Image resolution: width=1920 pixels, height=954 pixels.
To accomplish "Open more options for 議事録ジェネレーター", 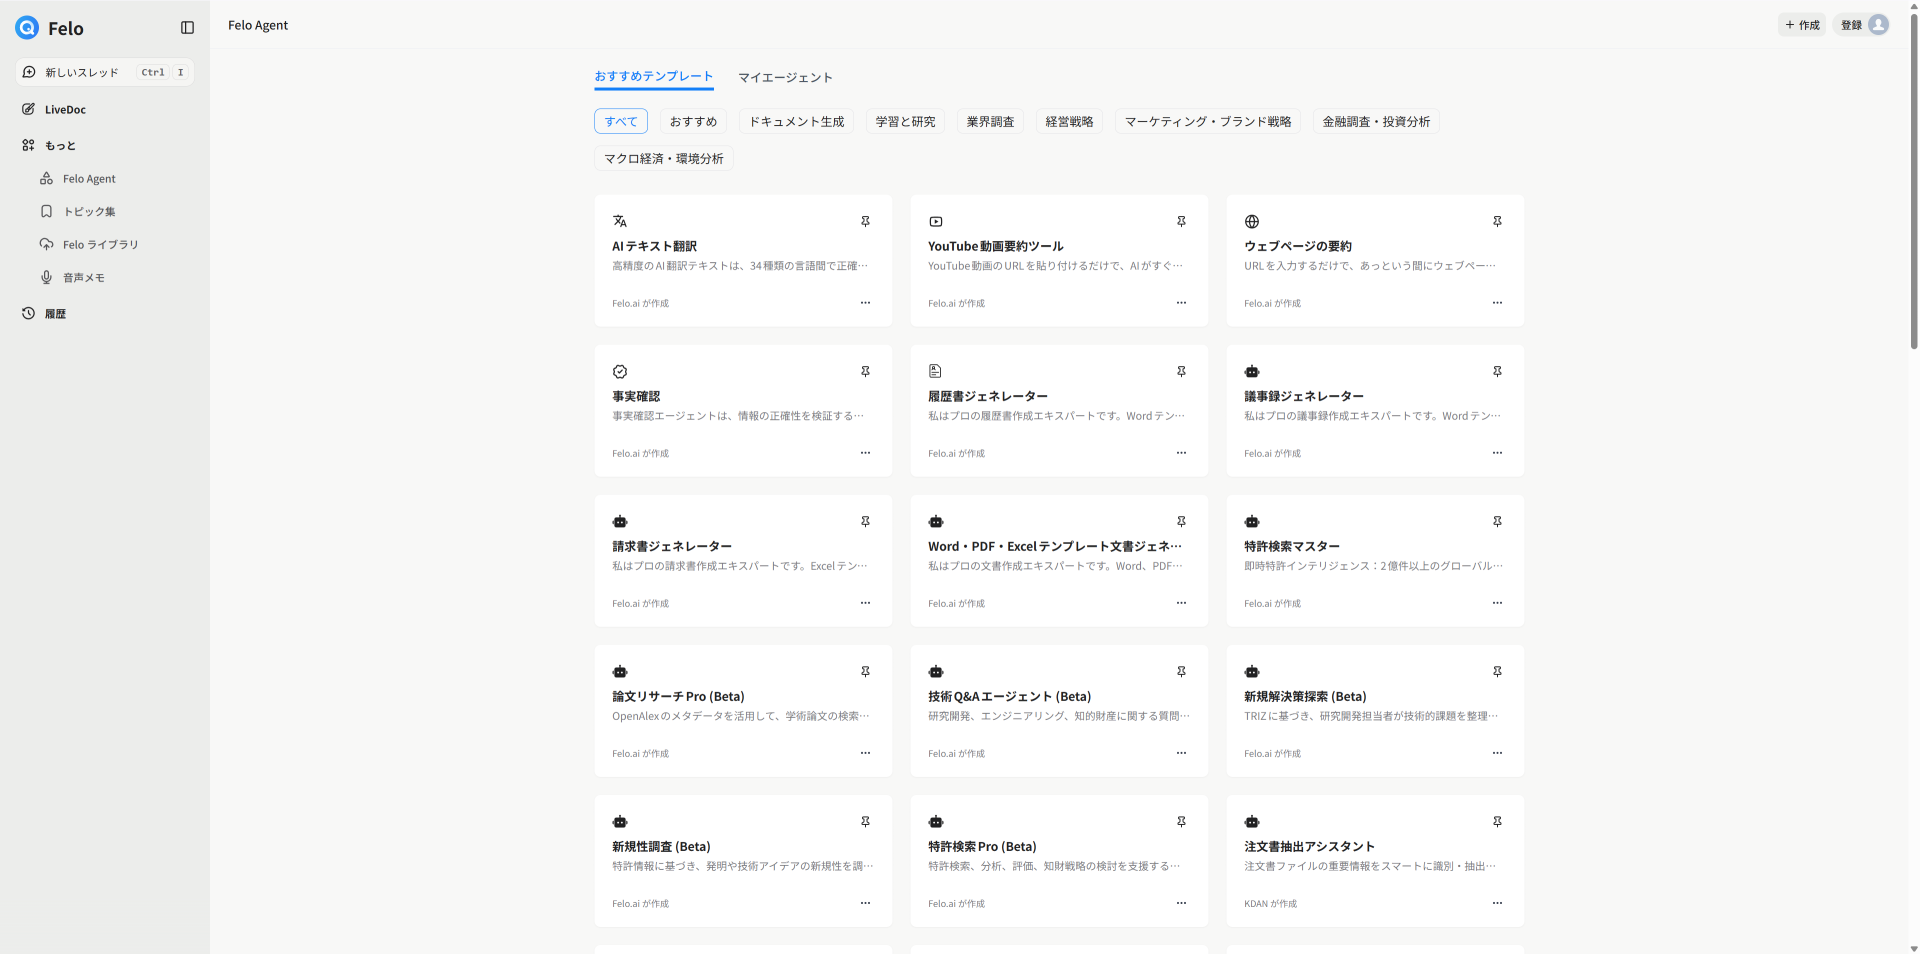I will coord(1497,453).
